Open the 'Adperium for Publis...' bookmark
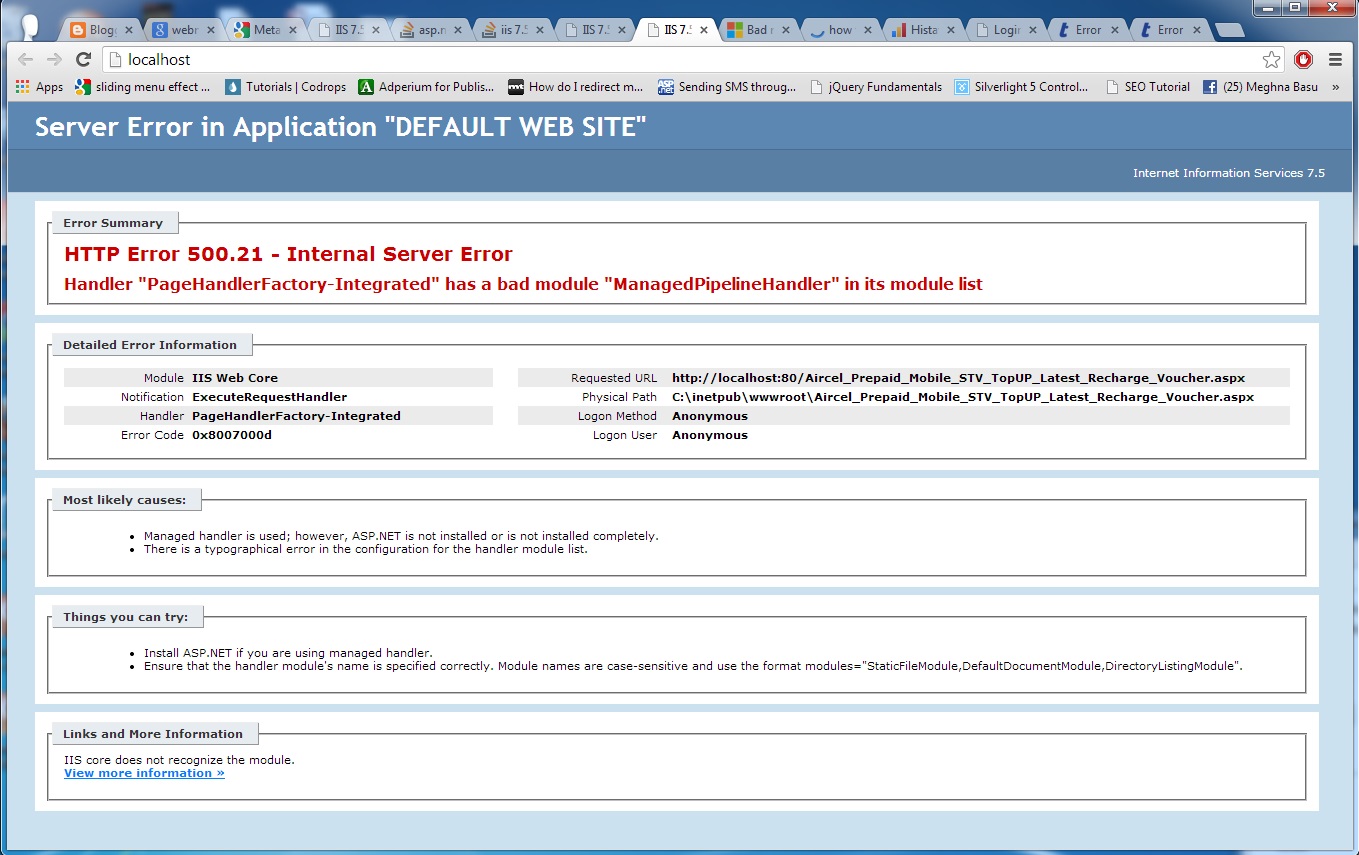Image resolution: width=1359 pixels, height=855 pixels. pos(426,87)
